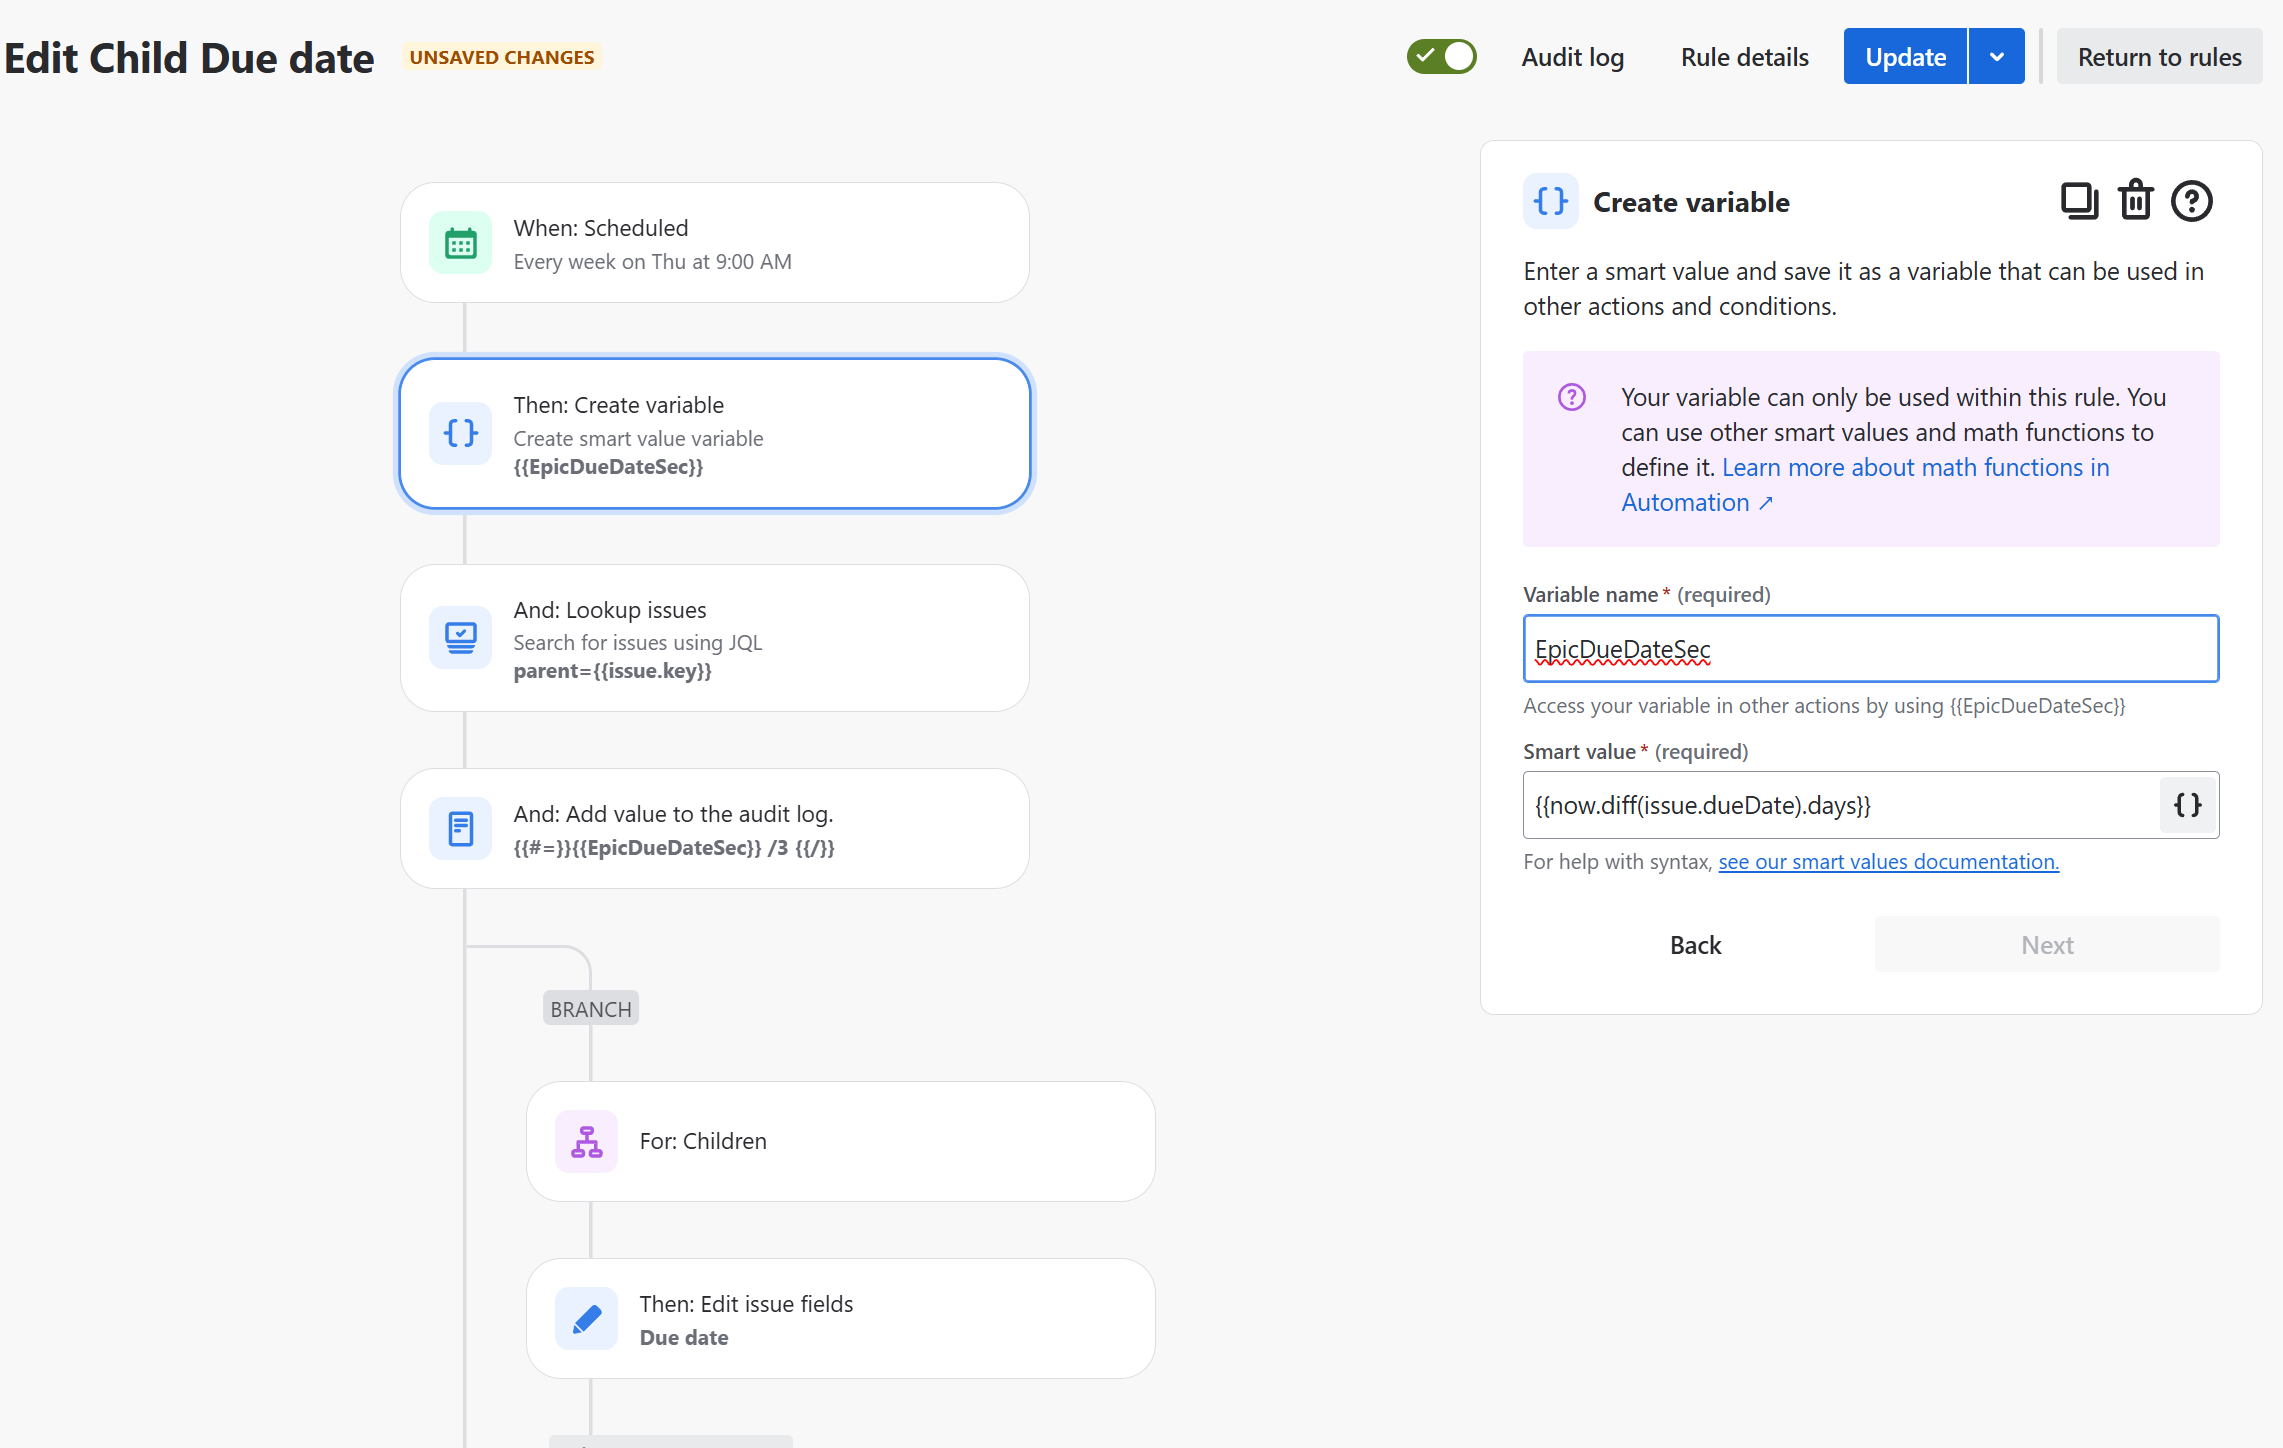The width and height of the screenshot is (2283, 1448).
Task: Select the For: Children branch icon
Action: tap(586, 1140)
